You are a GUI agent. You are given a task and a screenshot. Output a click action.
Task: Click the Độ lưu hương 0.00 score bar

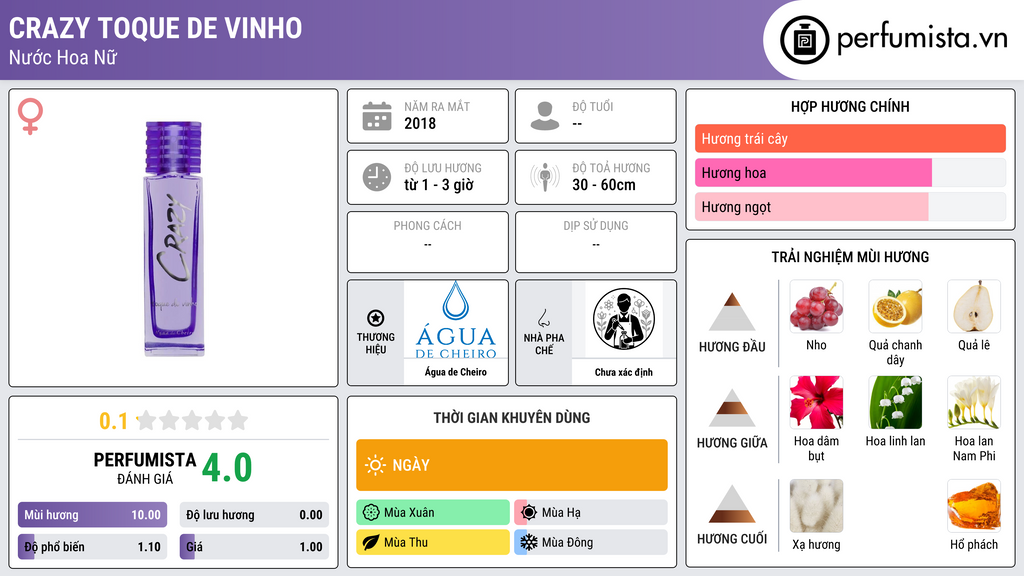click(254, 515)
